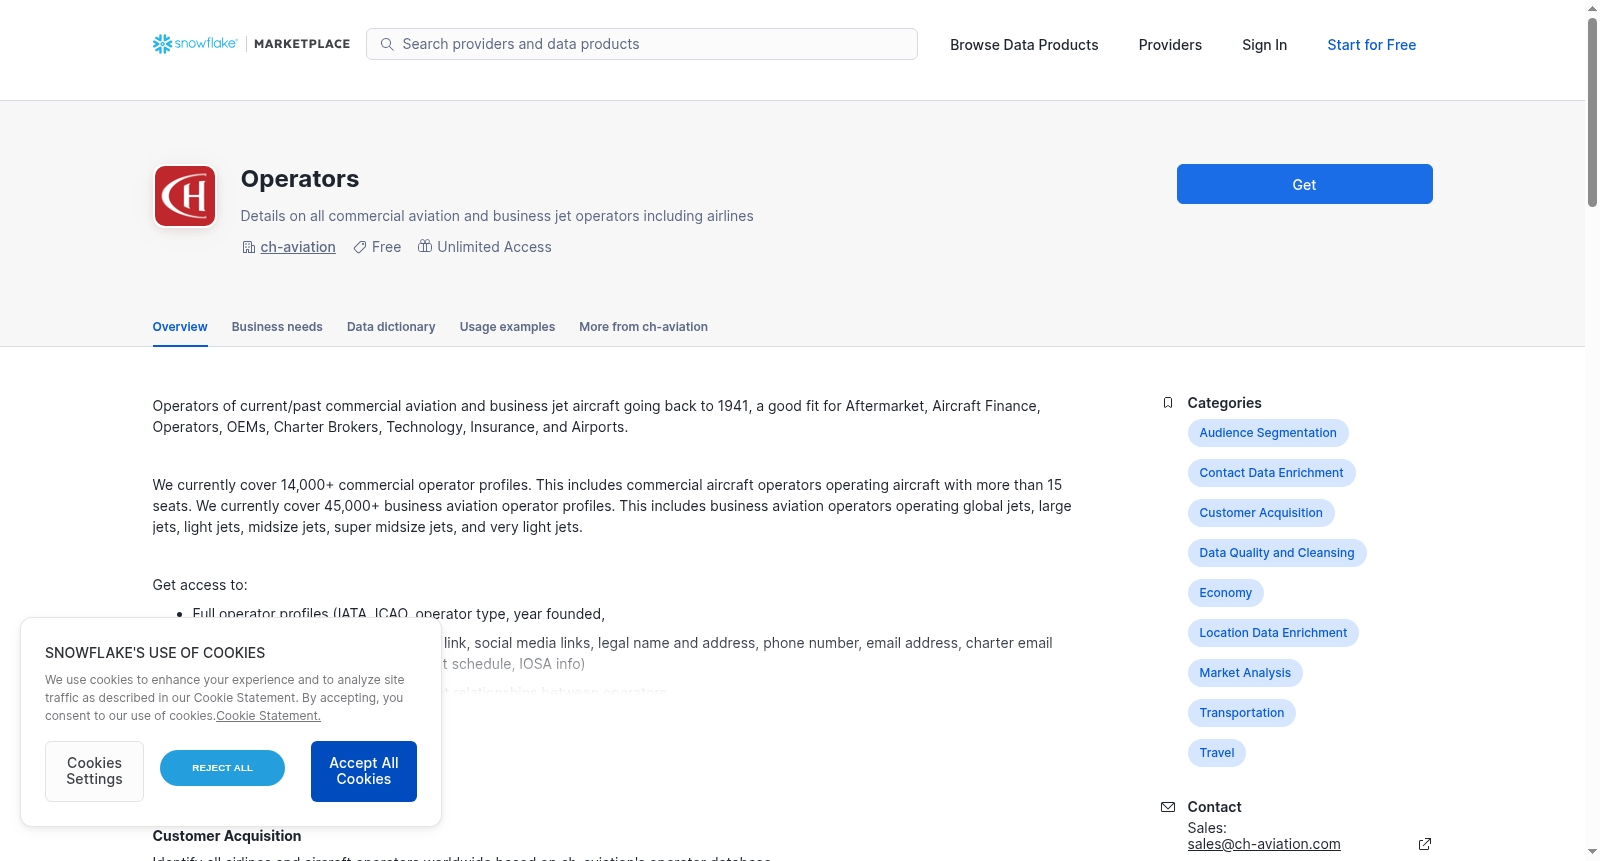1600x861 pixels.
Task: Select the Market Analysis category tag
Action: (x=1245, y=673)
